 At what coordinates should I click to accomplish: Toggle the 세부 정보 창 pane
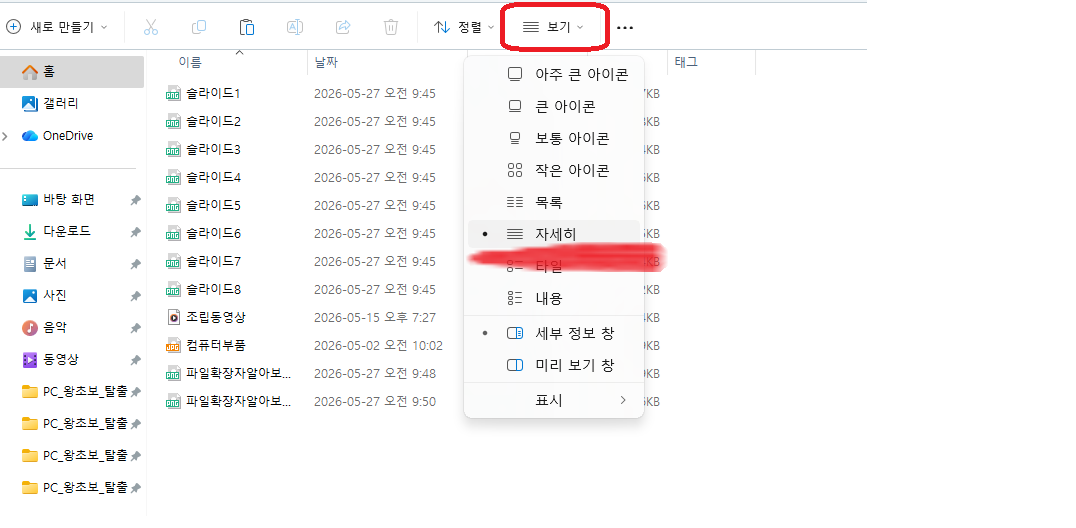coord(554,333)
